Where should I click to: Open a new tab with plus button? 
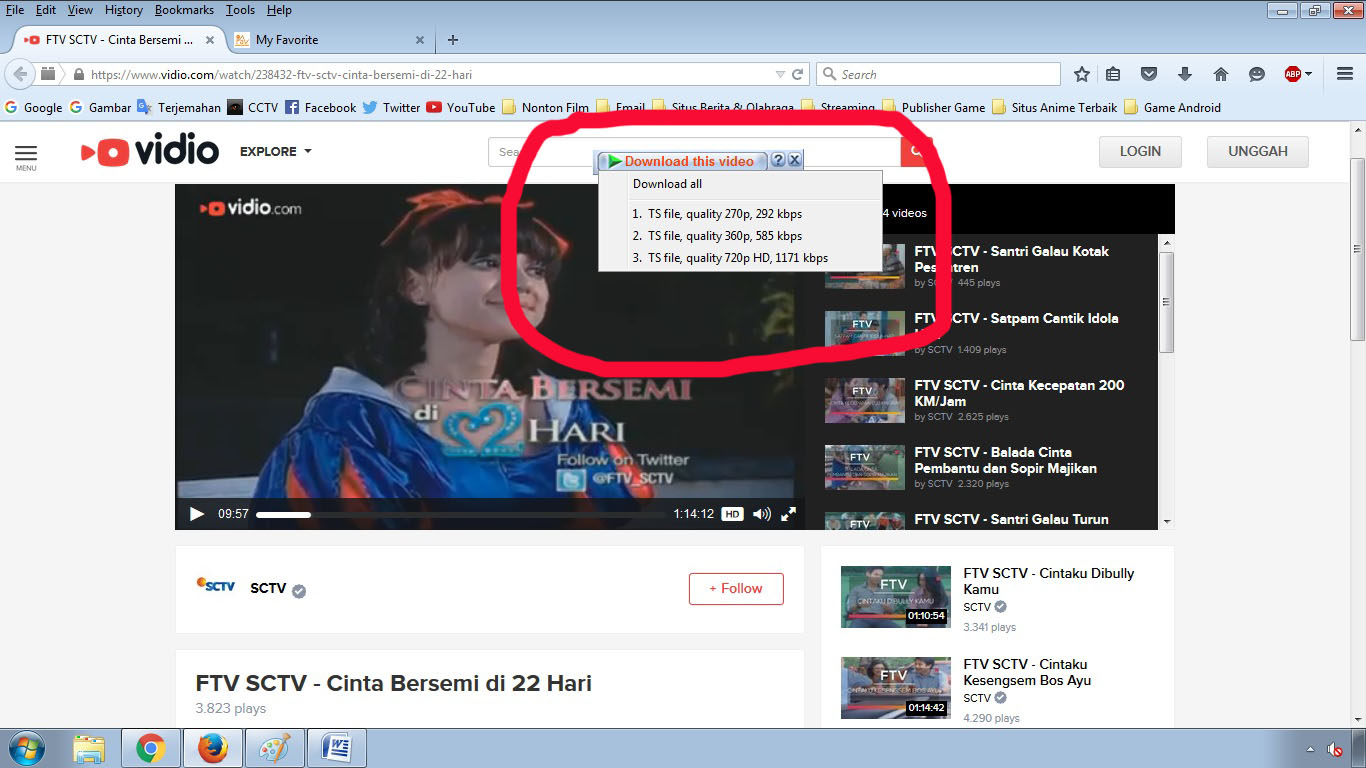453,40
